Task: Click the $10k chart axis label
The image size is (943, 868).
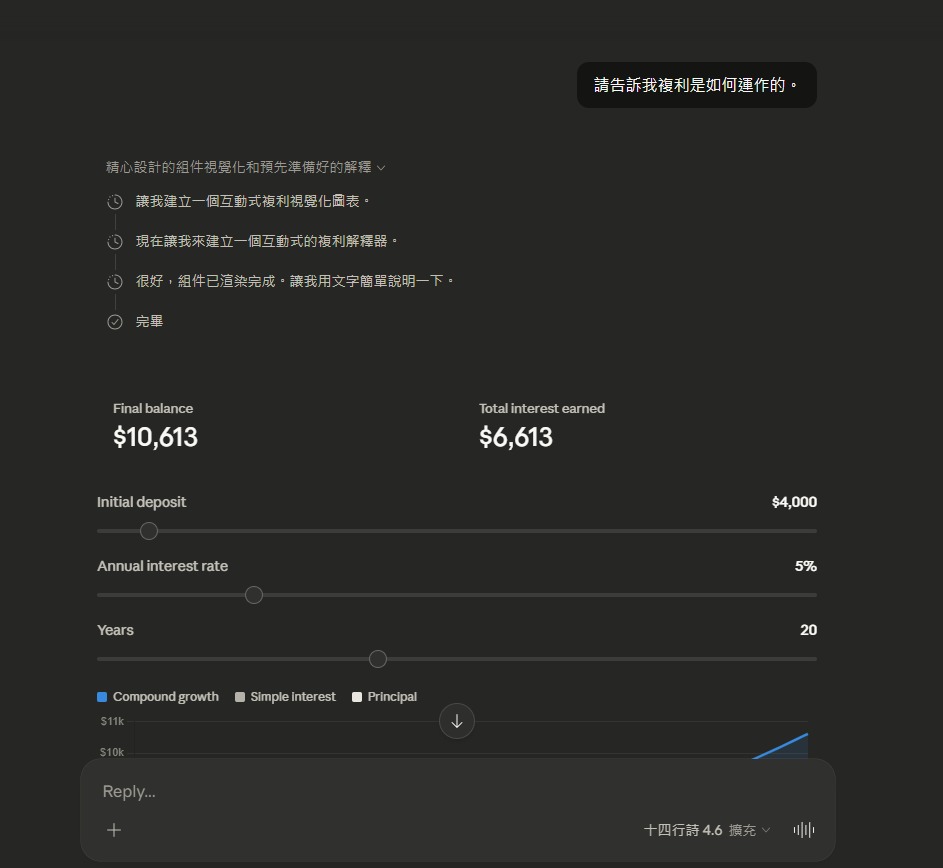Action: [112, 752]
